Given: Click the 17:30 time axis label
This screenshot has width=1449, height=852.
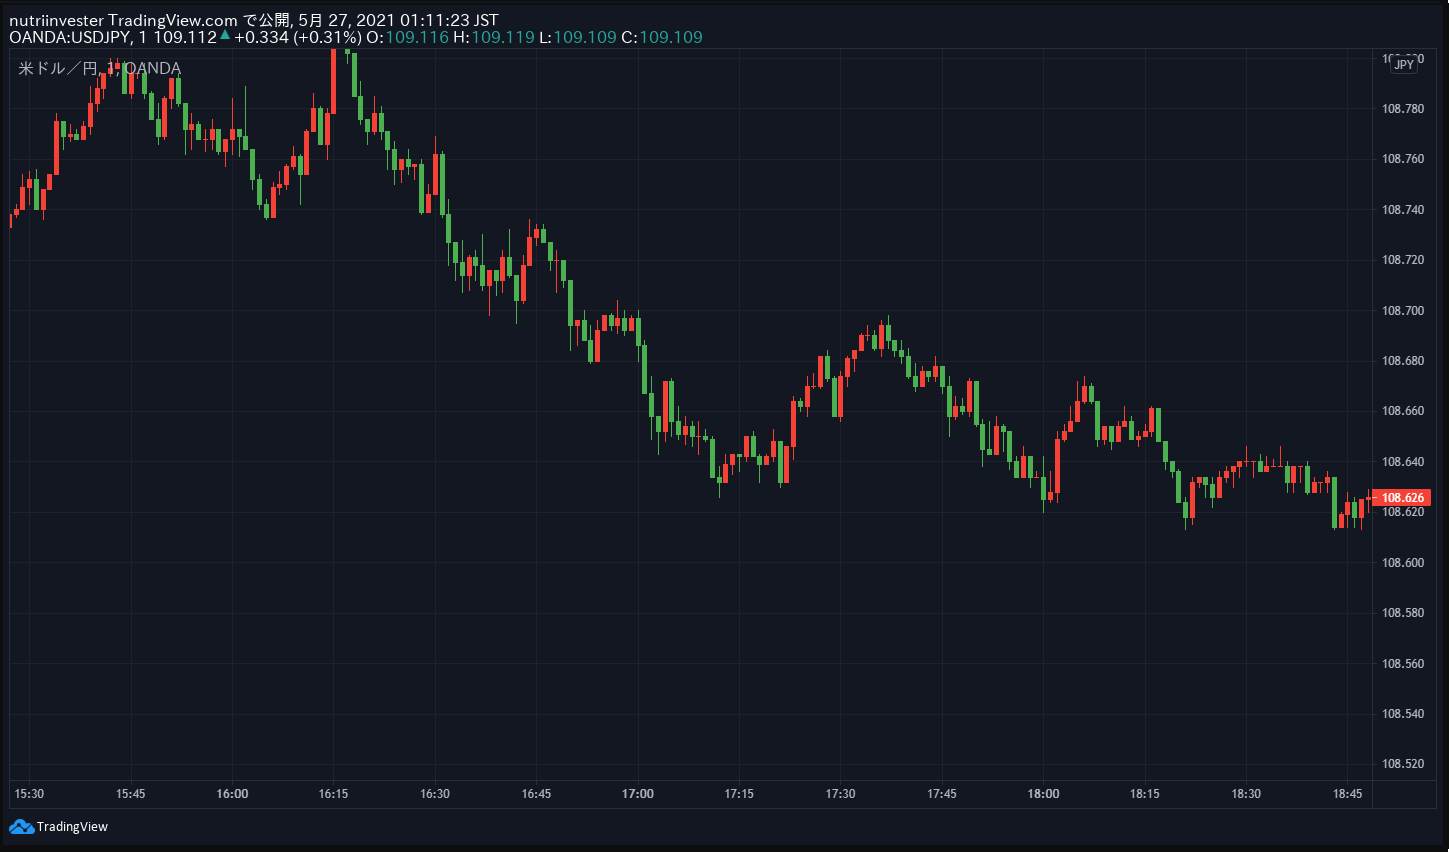Looking at the screenshot, I should [840, 794].
